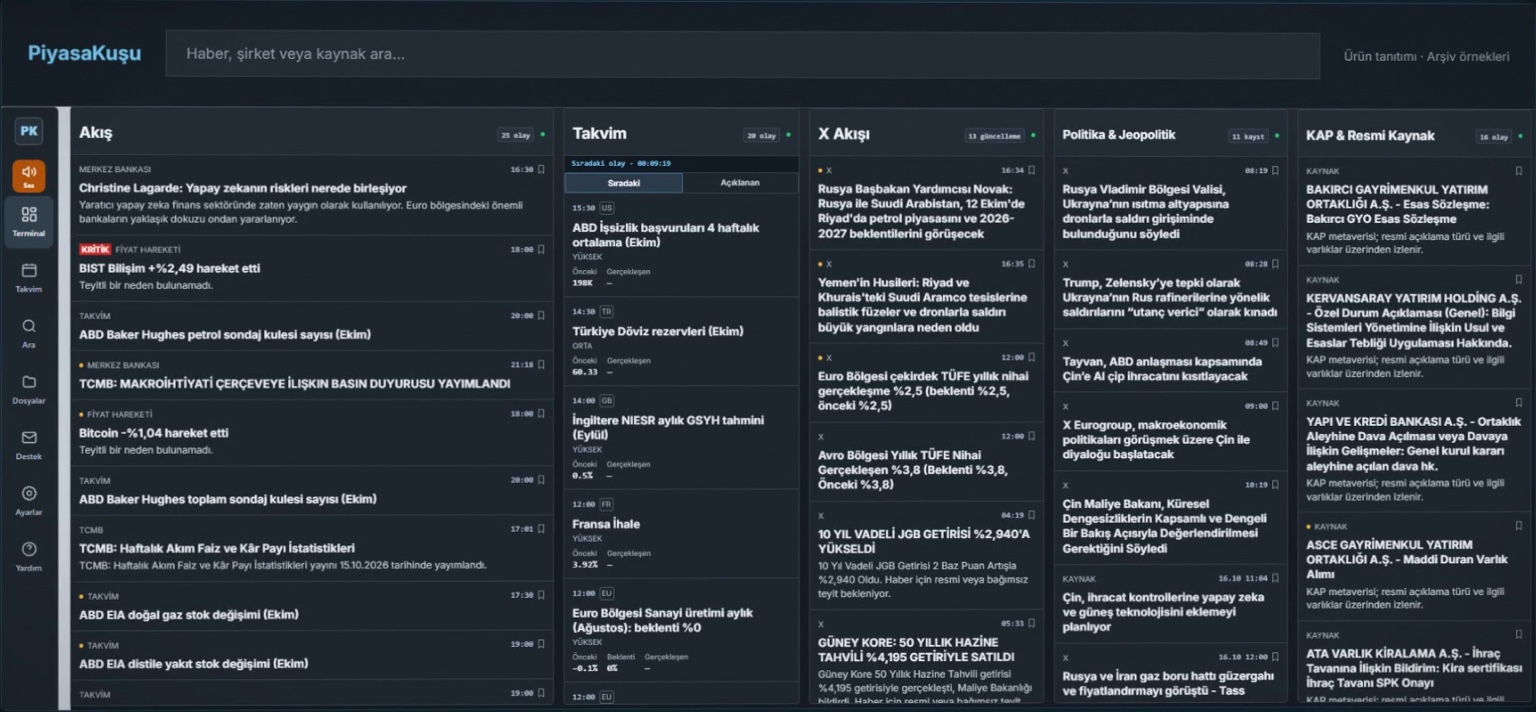The image size is (1536, 712).
Task: Click the 25 olay badge in Akış
Action: point(515,135)
